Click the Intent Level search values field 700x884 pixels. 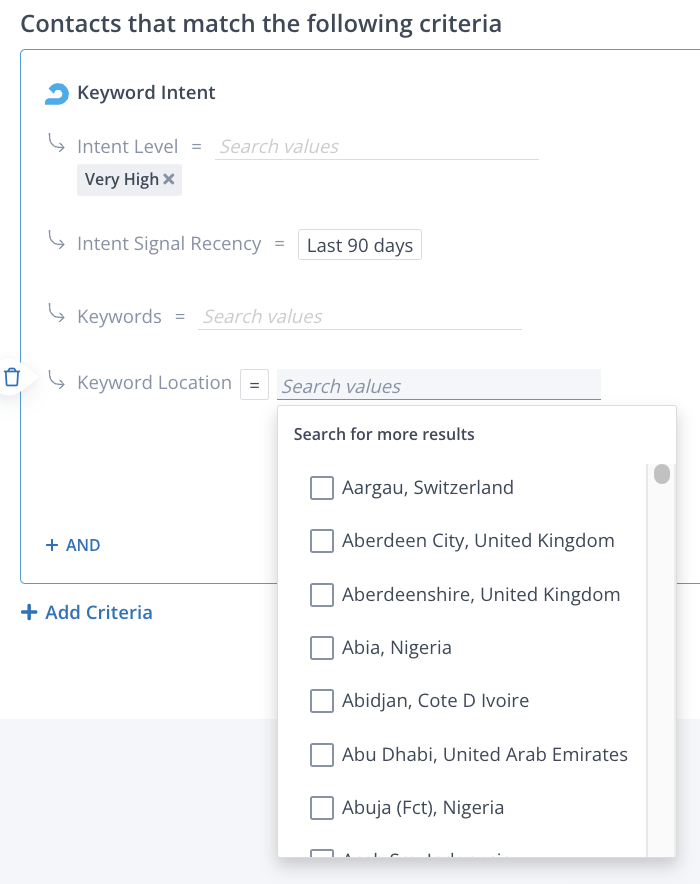click(x=376, y=147)
